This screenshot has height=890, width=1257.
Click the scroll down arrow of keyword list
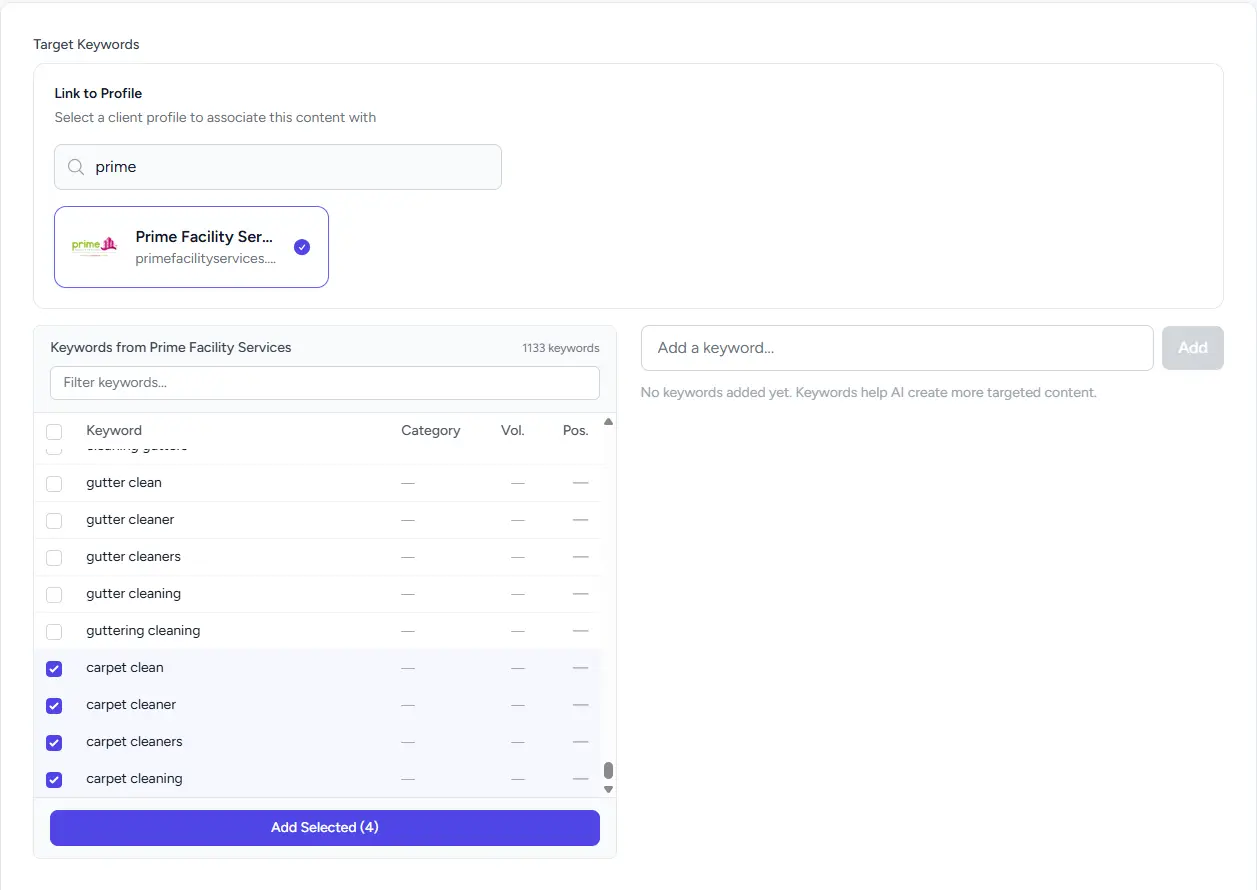608,789
